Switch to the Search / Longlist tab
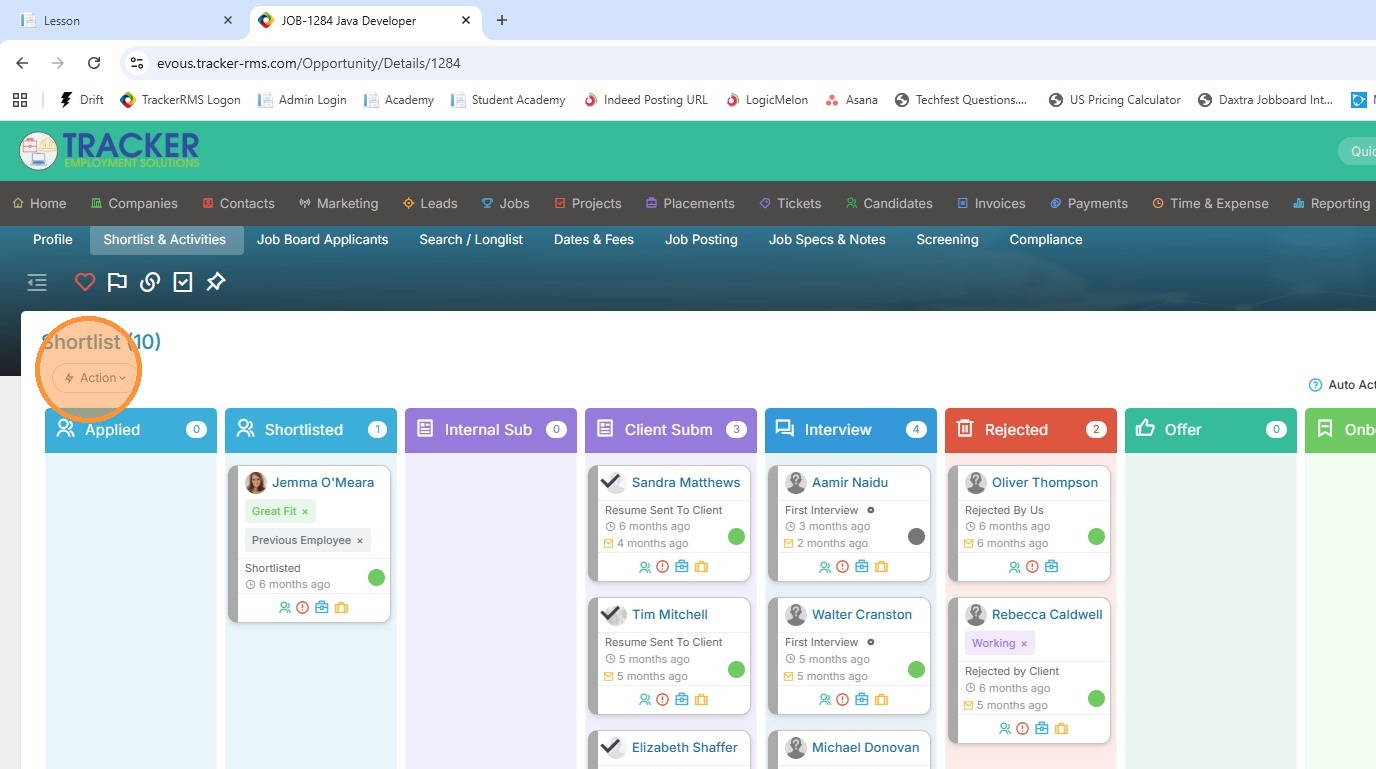The width and height of the screenshot is (1376, 769). (x=471, y=239)
